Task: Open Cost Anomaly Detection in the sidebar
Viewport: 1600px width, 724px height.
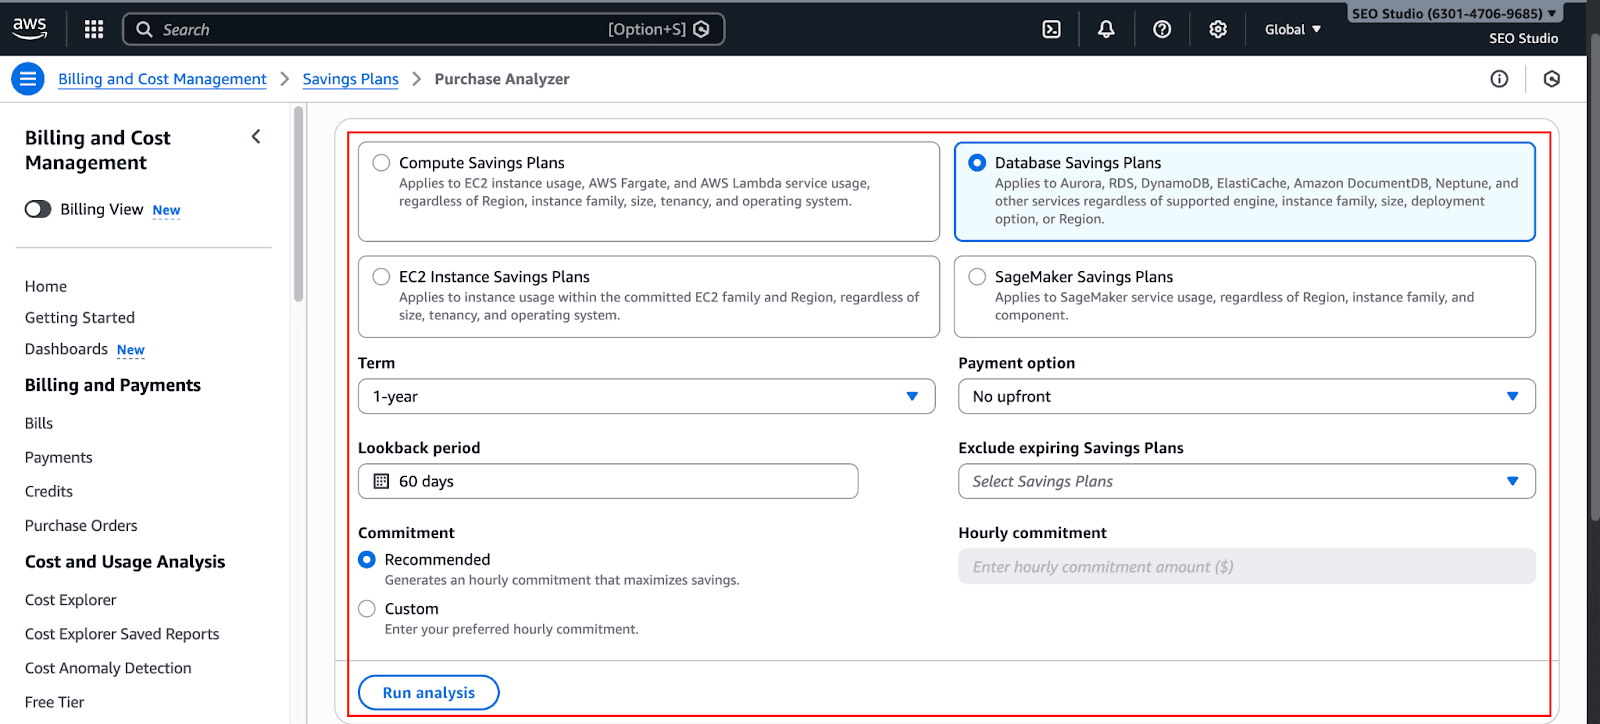Action: click(x=108, y=668)
